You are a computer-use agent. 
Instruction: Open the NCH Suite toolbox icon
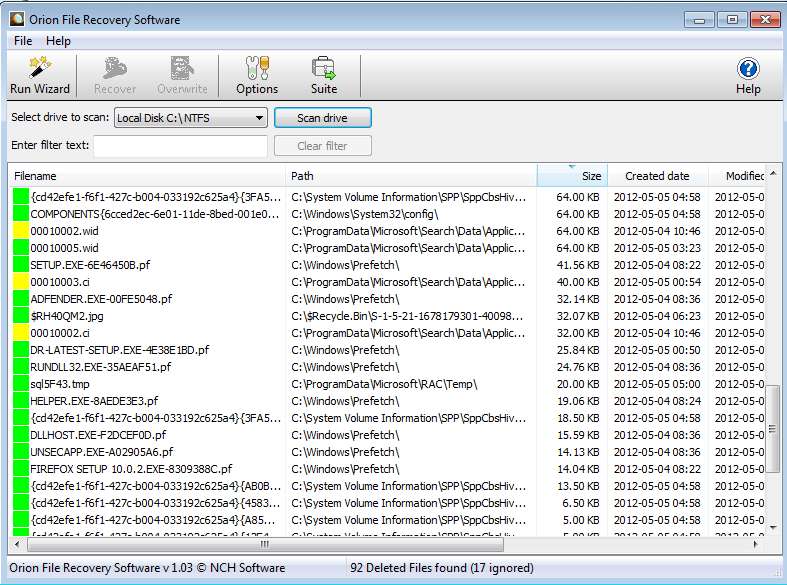pos(323,75)
